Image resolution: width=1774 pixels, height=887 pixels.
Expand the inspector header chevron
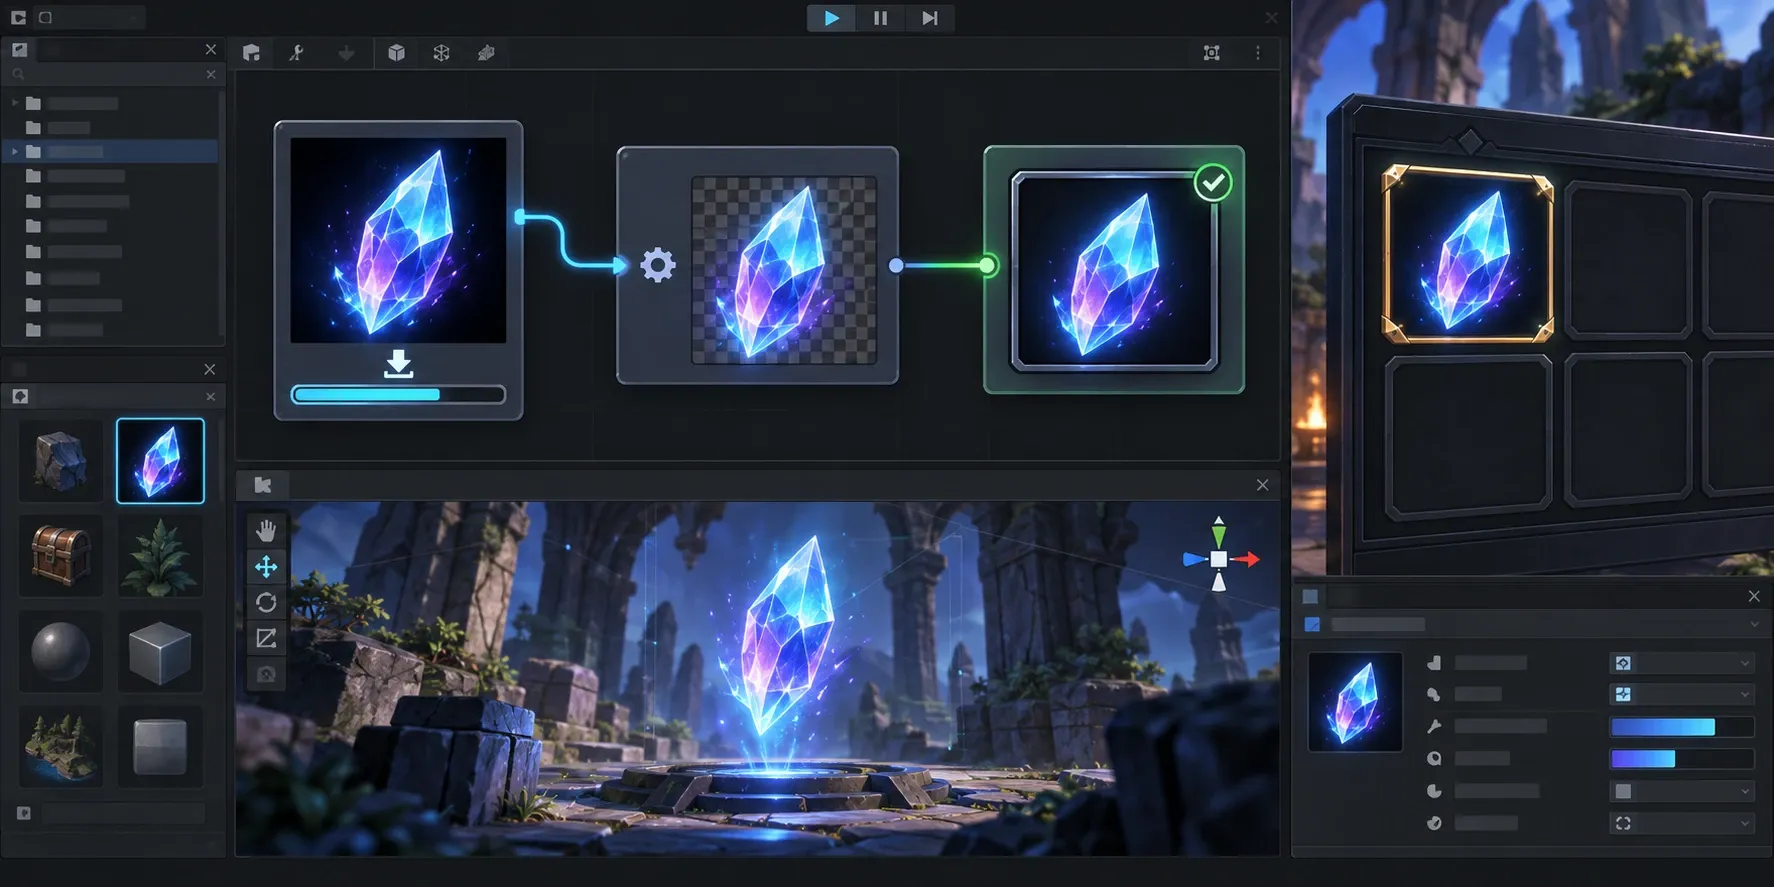[1754, 625]
